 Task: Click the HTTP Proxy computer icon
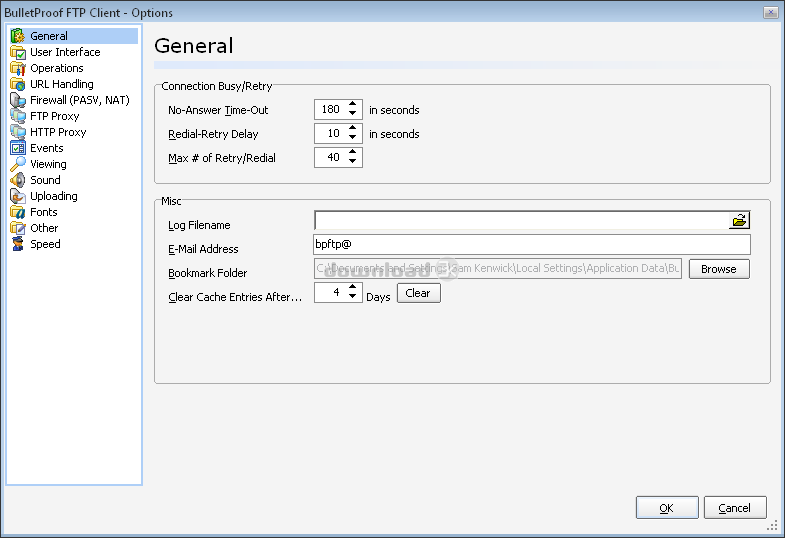click(x=18, y=132)
